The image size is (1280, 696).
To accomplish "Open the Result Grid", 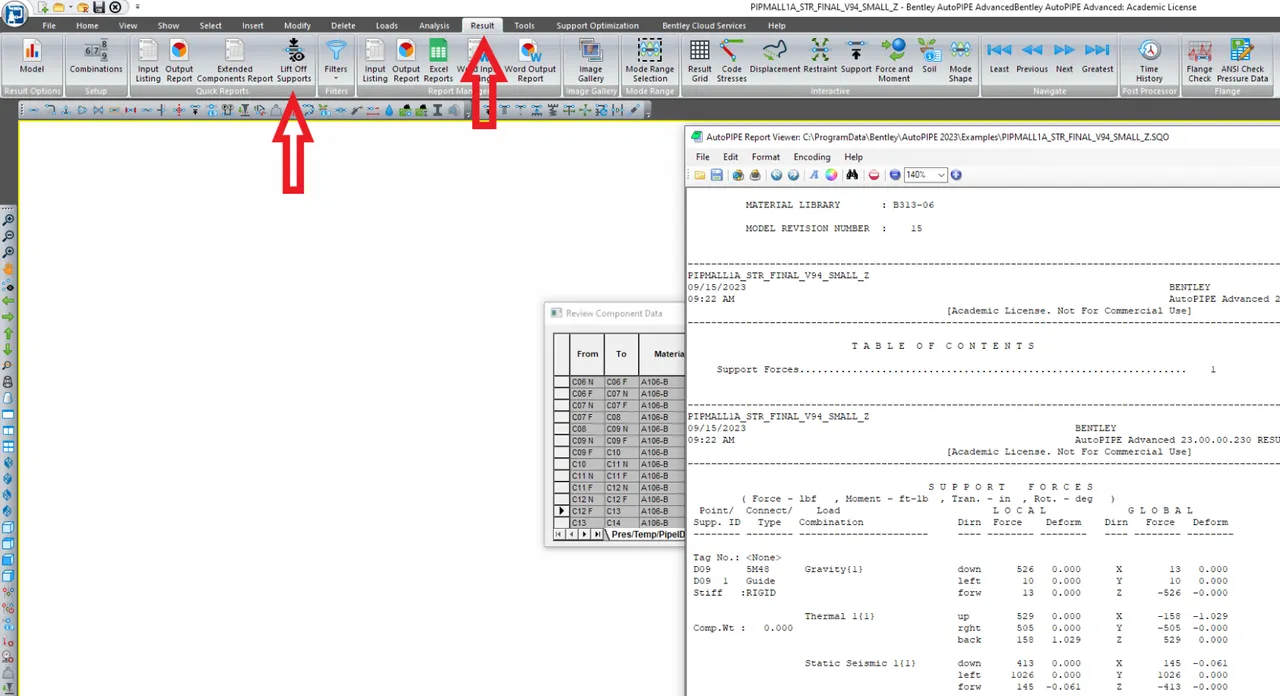I will [x=699, y=62].
